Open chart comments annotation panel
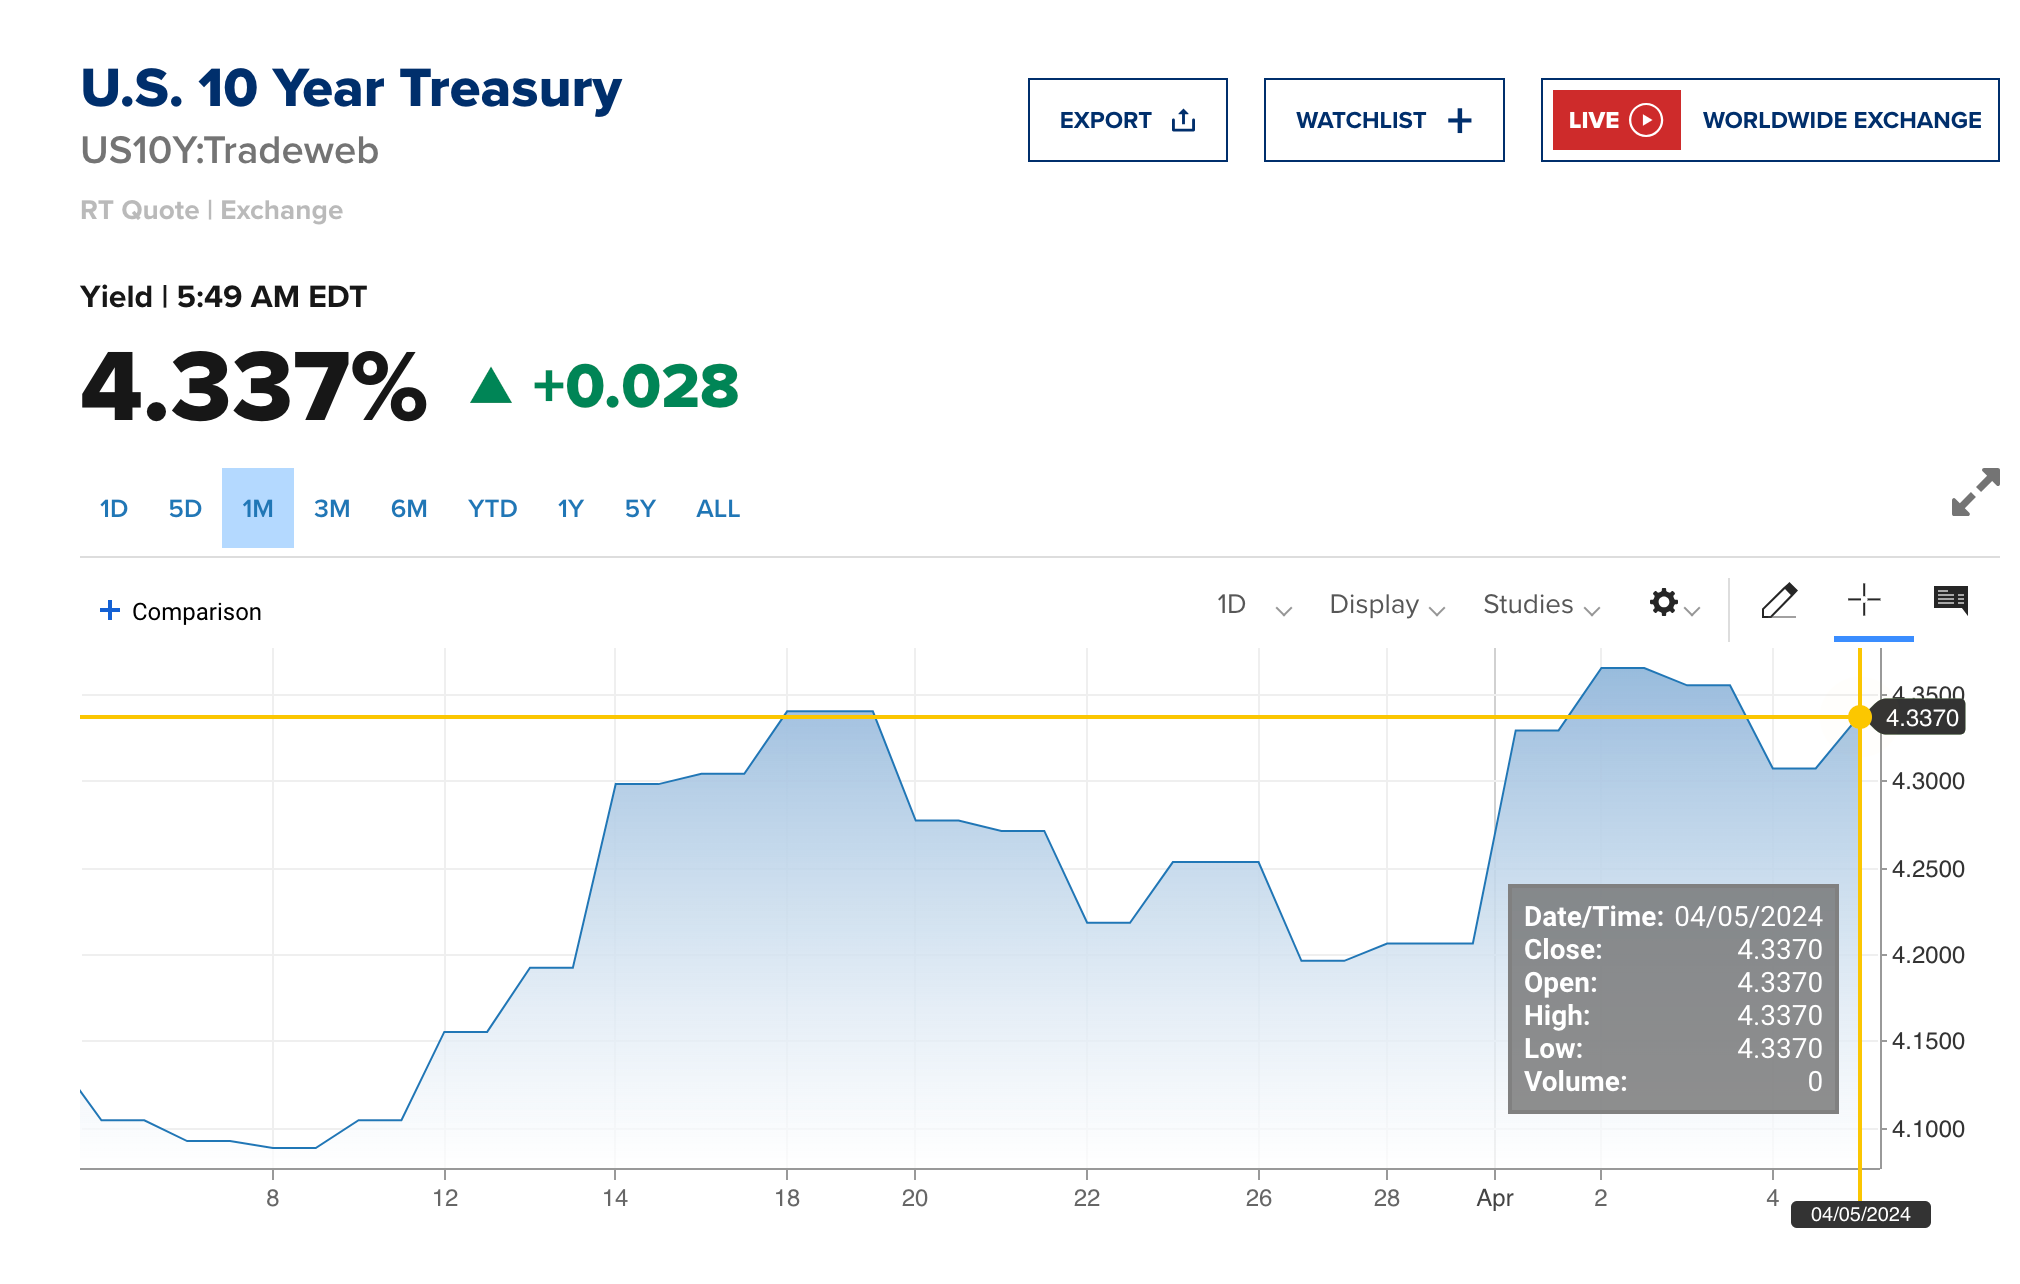 [1950, 601]
